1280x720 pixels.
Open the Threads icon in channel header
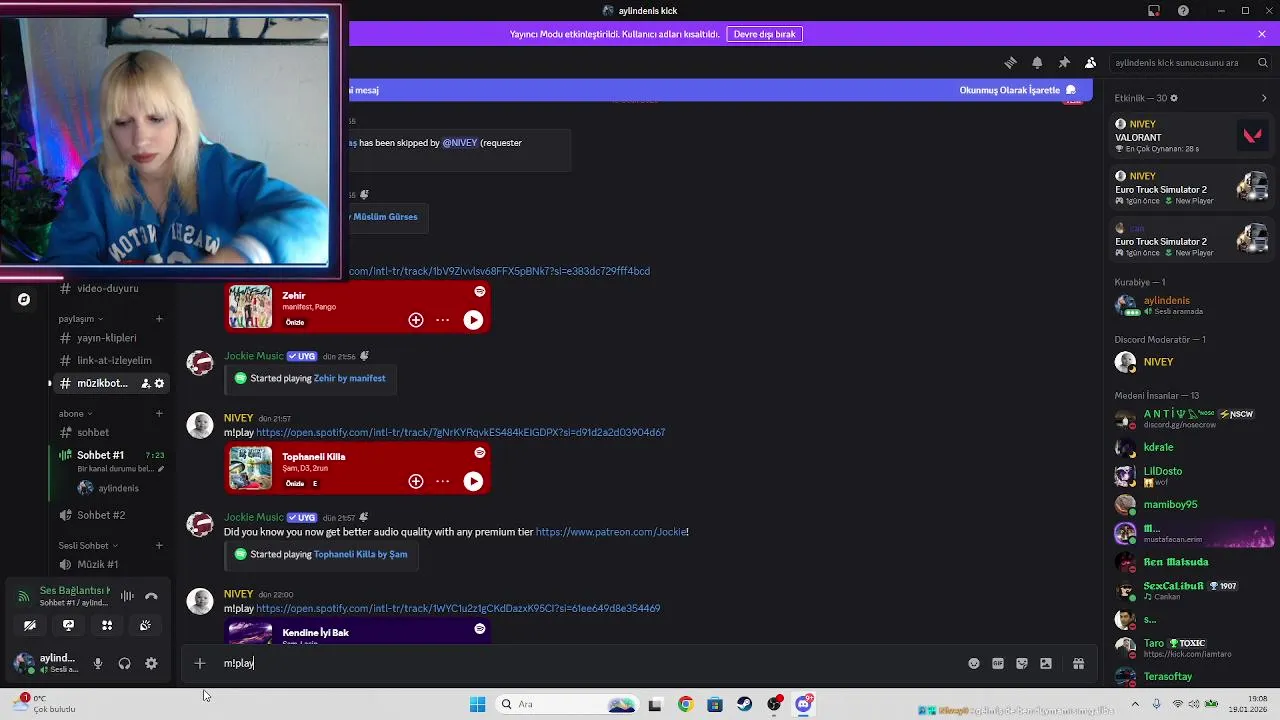(1010, 62)
